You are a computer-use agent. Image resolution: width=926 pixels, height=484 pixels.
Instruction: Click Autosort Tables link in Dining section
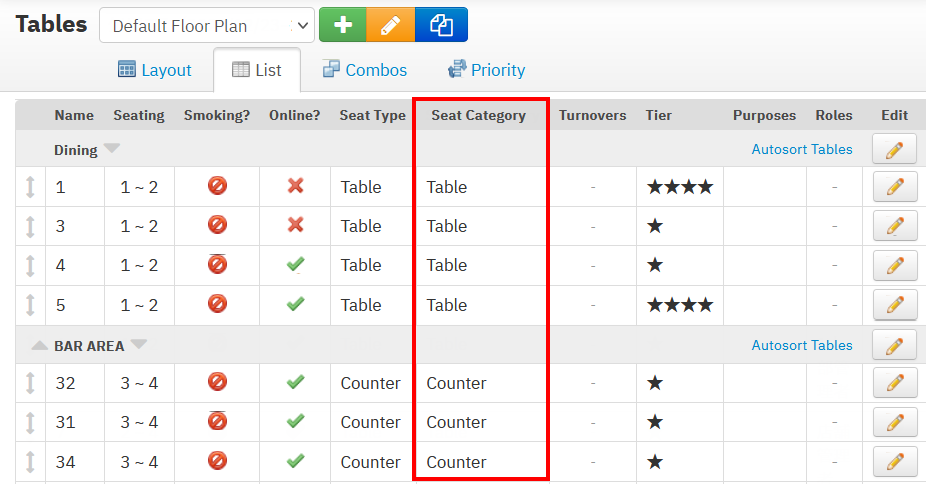802,149
